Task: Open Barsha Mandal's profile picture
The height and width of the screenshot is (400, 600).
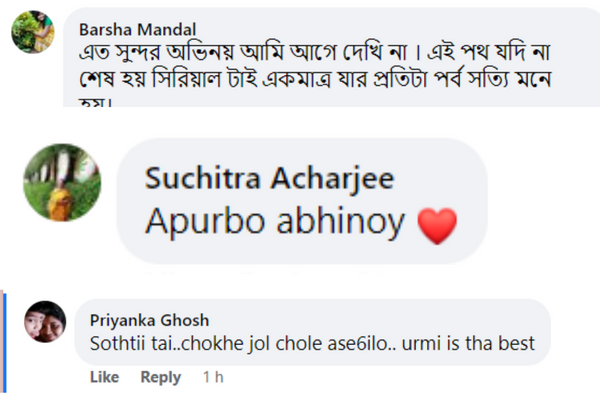Action: (32, 35)
